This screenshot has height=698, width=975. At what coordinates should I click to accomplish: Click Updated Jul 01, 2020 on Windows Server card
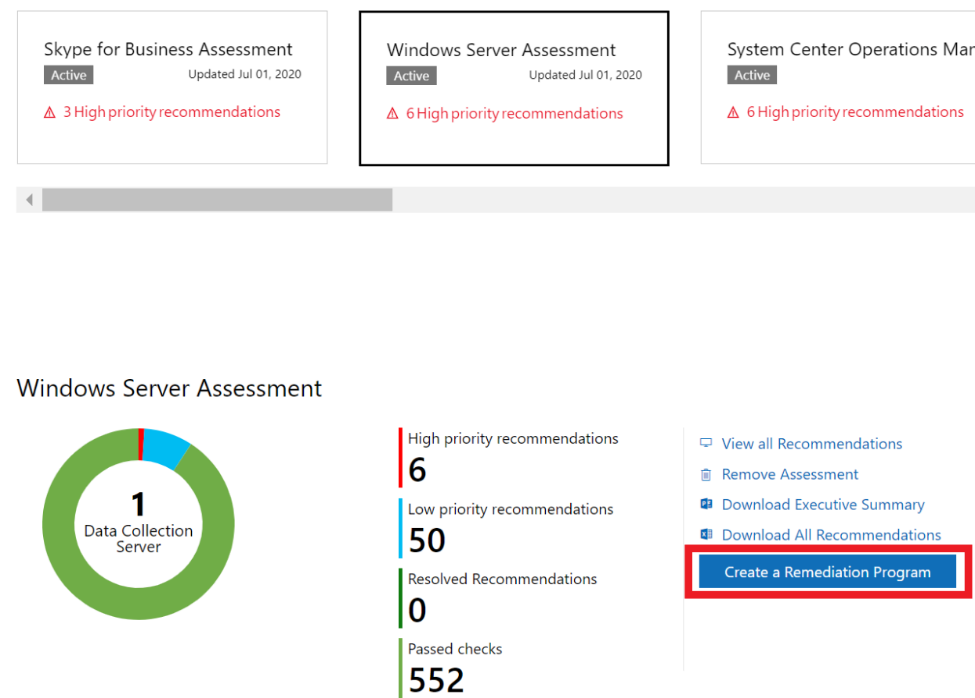585,75
